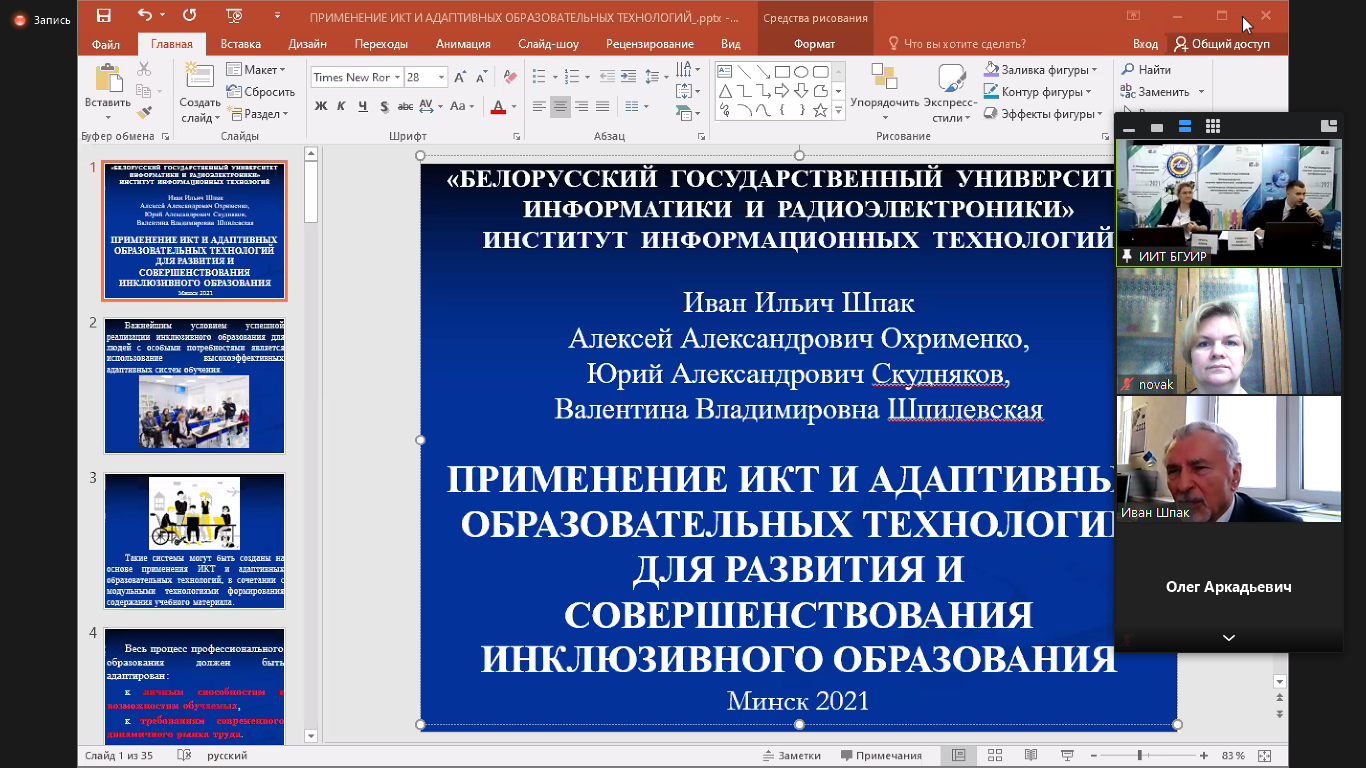Toggle italic К formatting
This screenshot has width=1366, height=768.
pos(341,106)
